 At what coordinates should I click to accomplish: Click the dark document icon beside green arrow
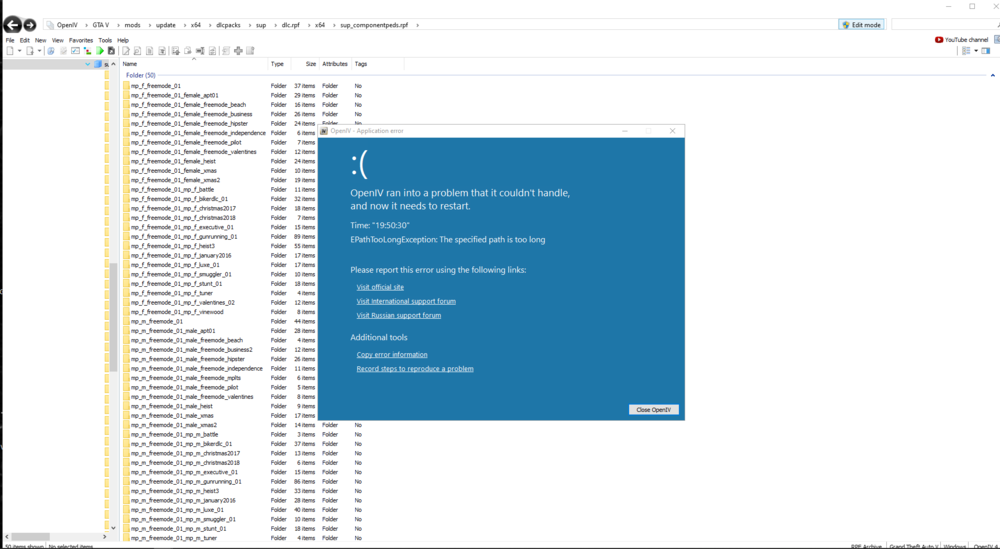pyautogui.click(x=111, y=51)
